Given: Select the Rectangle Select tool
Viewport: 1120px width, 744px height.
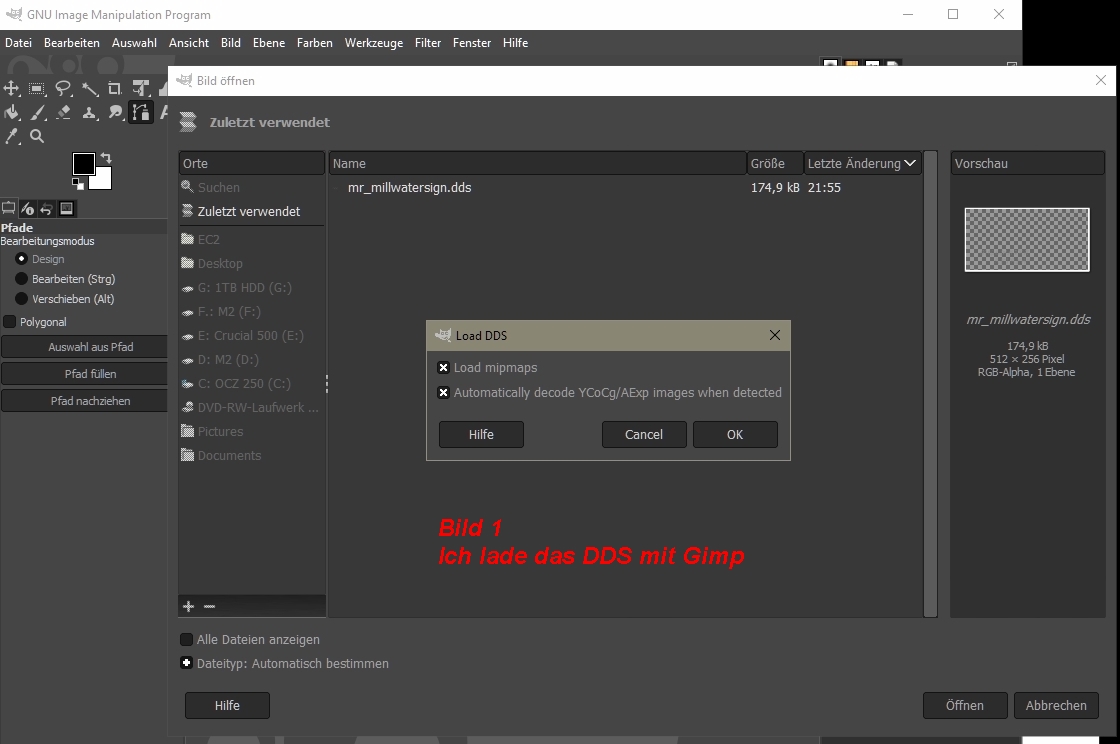Looking at the screenshot, I should [37, 89].
